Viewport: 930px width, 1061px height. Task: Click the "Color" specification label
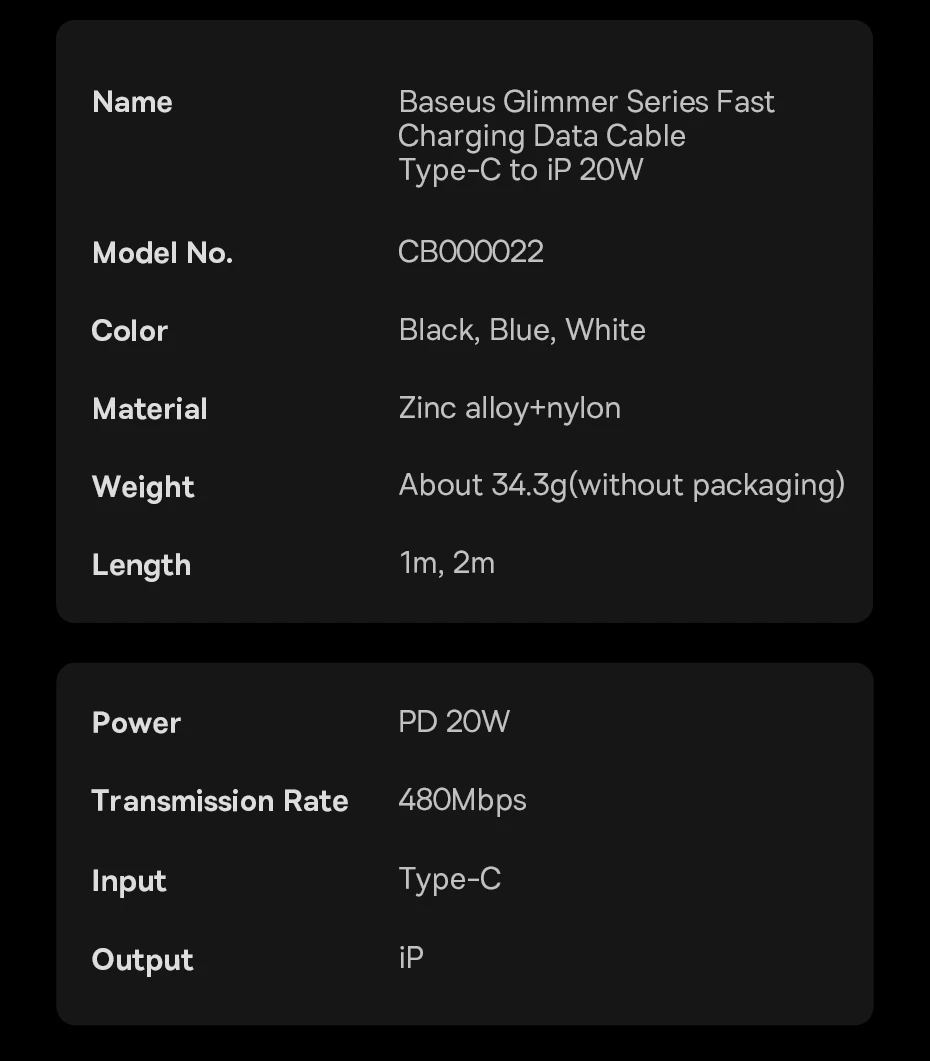point(130,331)
